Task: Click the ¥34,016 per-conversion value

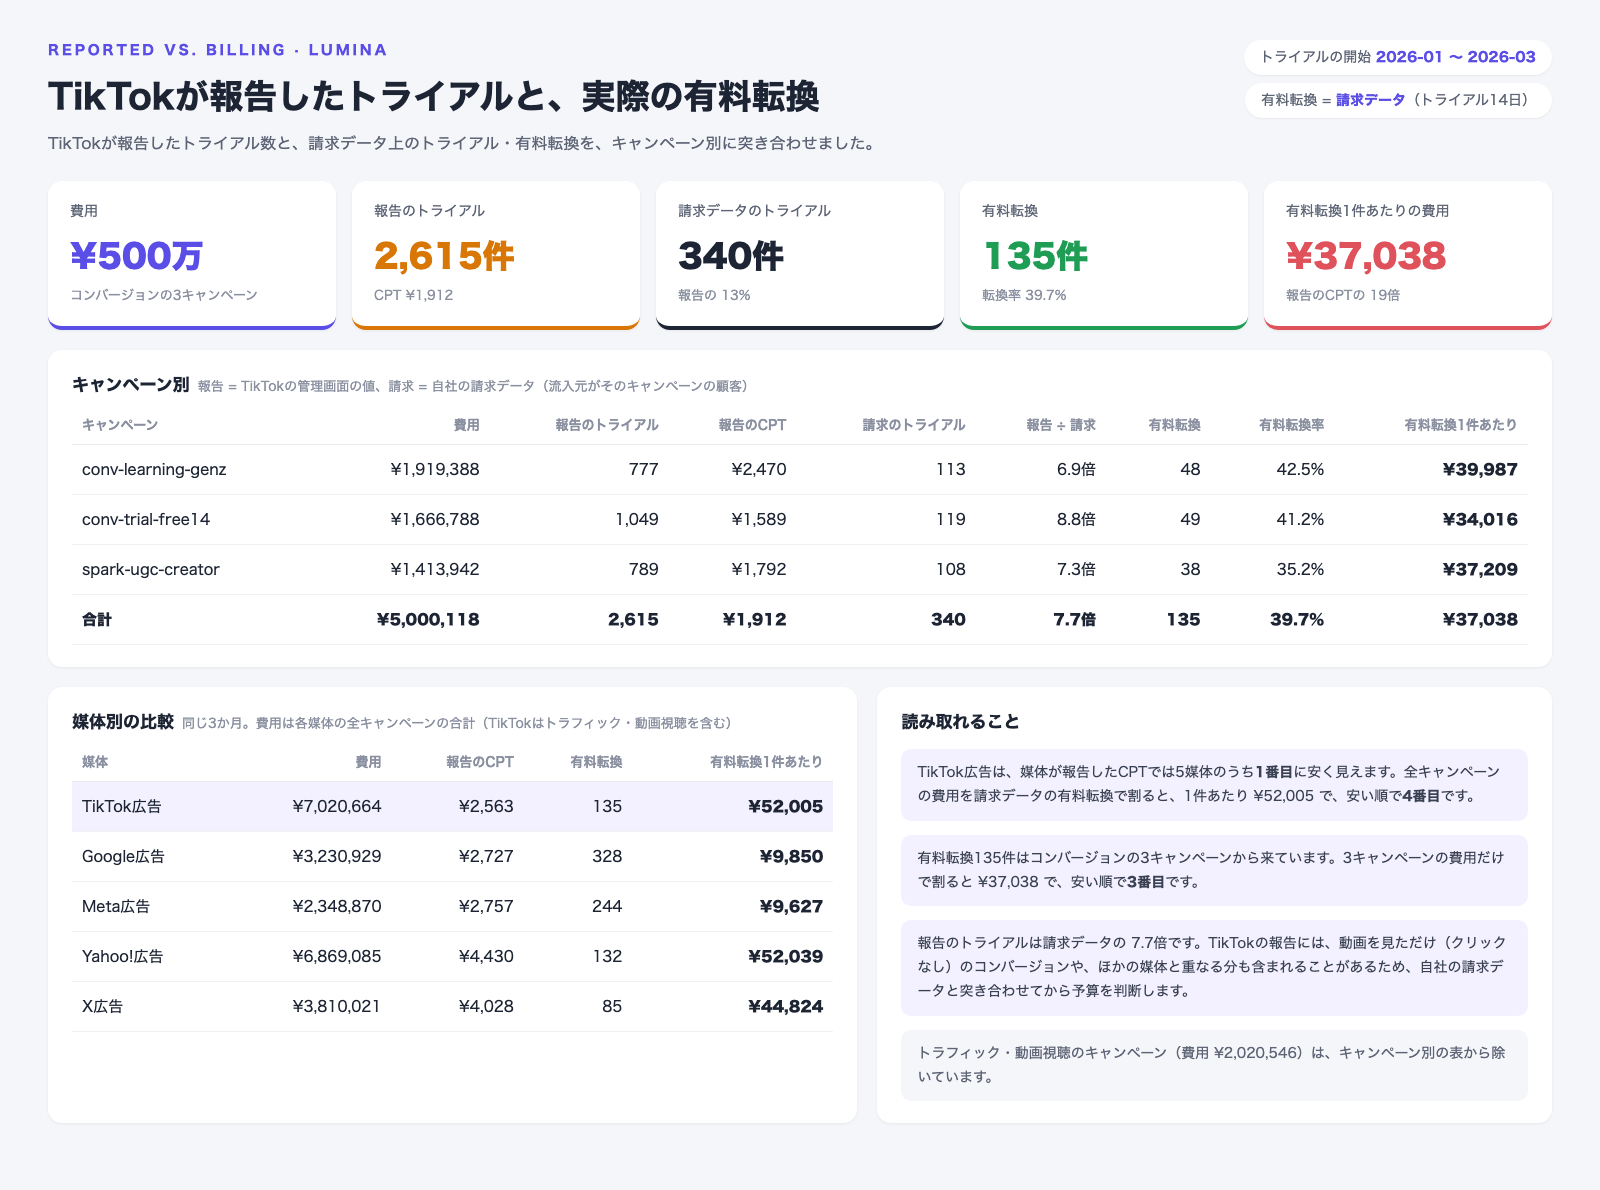Action: [1480, 519]
